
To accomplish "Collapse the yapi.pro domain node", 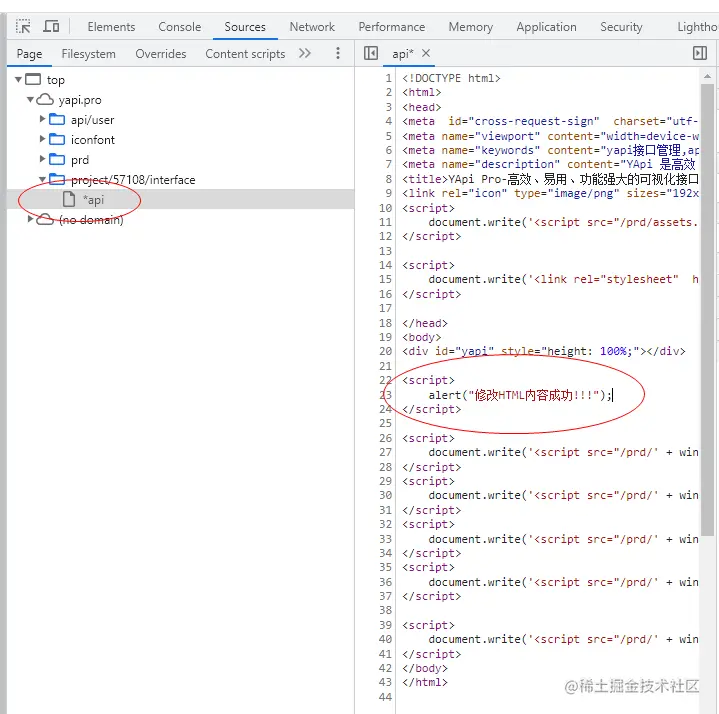I will pos(30,99).
